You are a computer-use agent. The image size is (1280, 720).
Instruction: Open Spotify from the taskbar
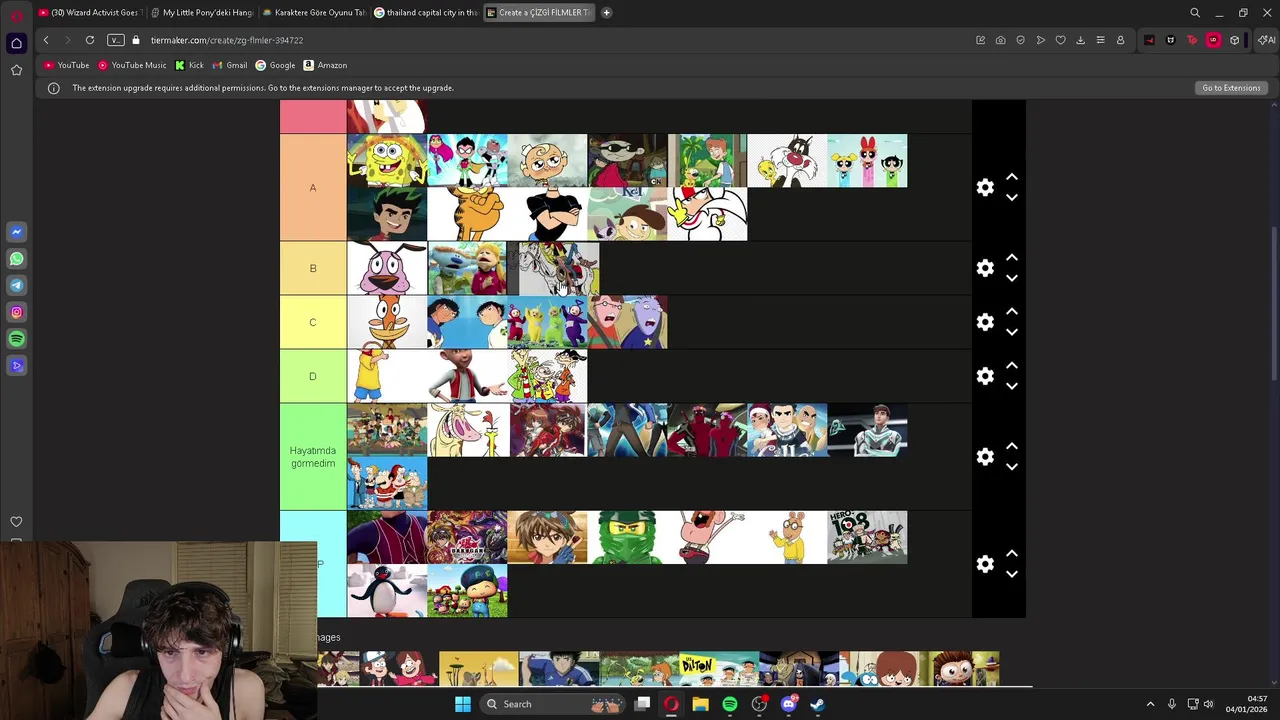tap(730, 704)
